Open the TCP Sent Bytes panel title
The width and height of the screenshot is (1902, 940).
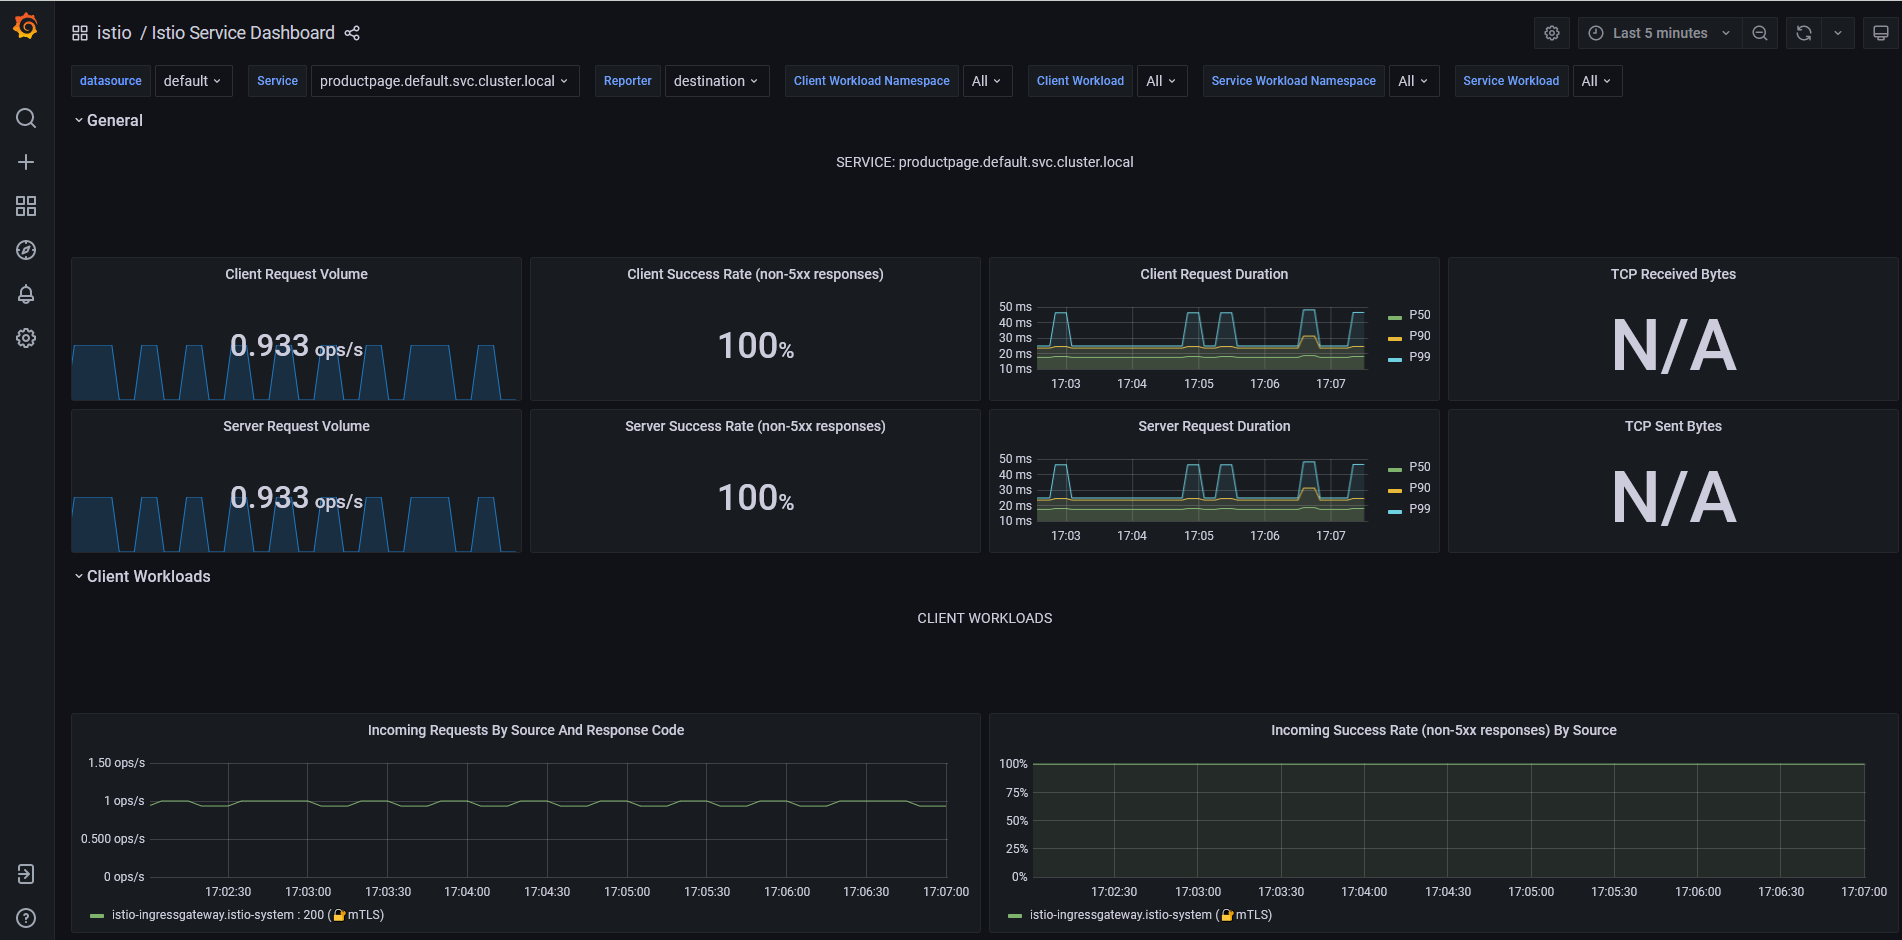[x=1673, y=426]
